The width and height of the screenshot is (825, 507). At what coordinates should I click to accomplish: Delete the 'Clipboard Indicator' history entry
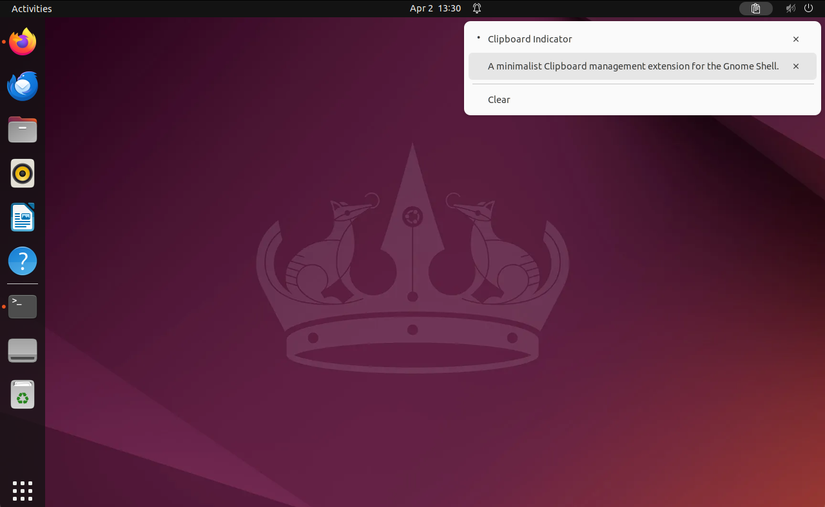pyautogui.click(x=796, y=39)
